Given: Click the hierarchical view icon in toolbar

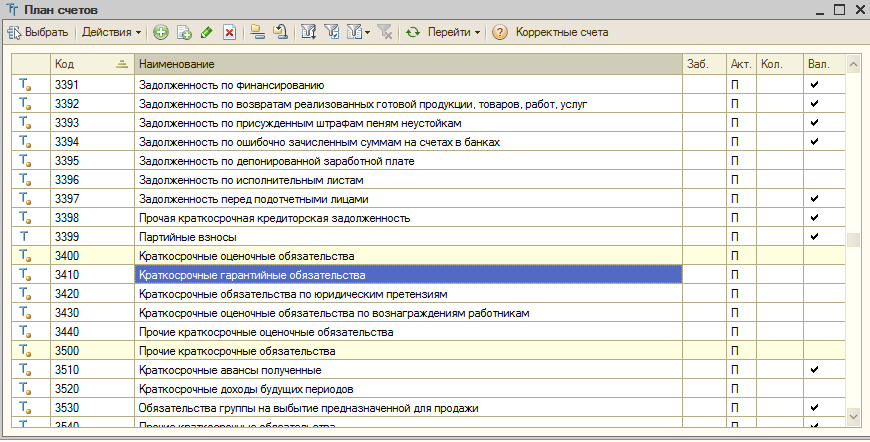Looking at the screenshot, I should coord(258,33).
